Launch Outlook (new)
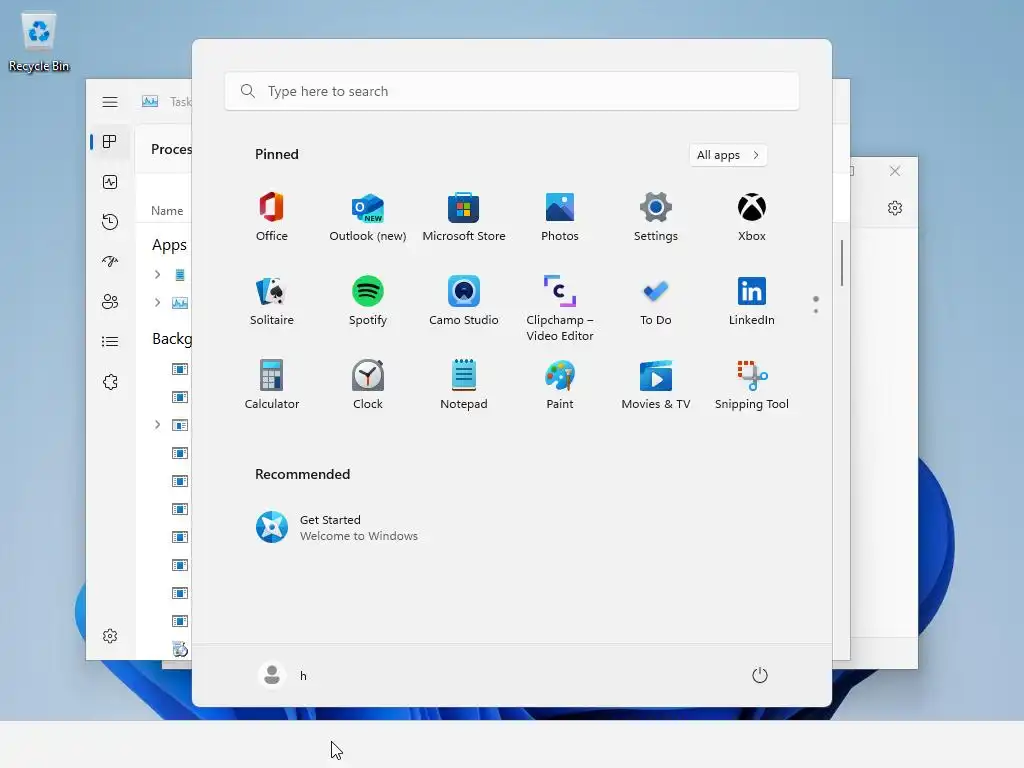This screenshot has height=768, width=1024. click(368, 217)
